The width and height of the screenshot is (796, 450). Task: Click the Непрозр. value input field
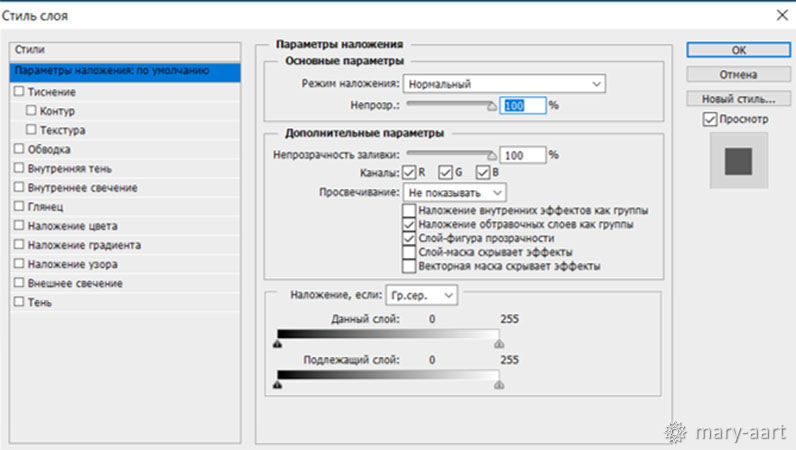click(523, 105)
